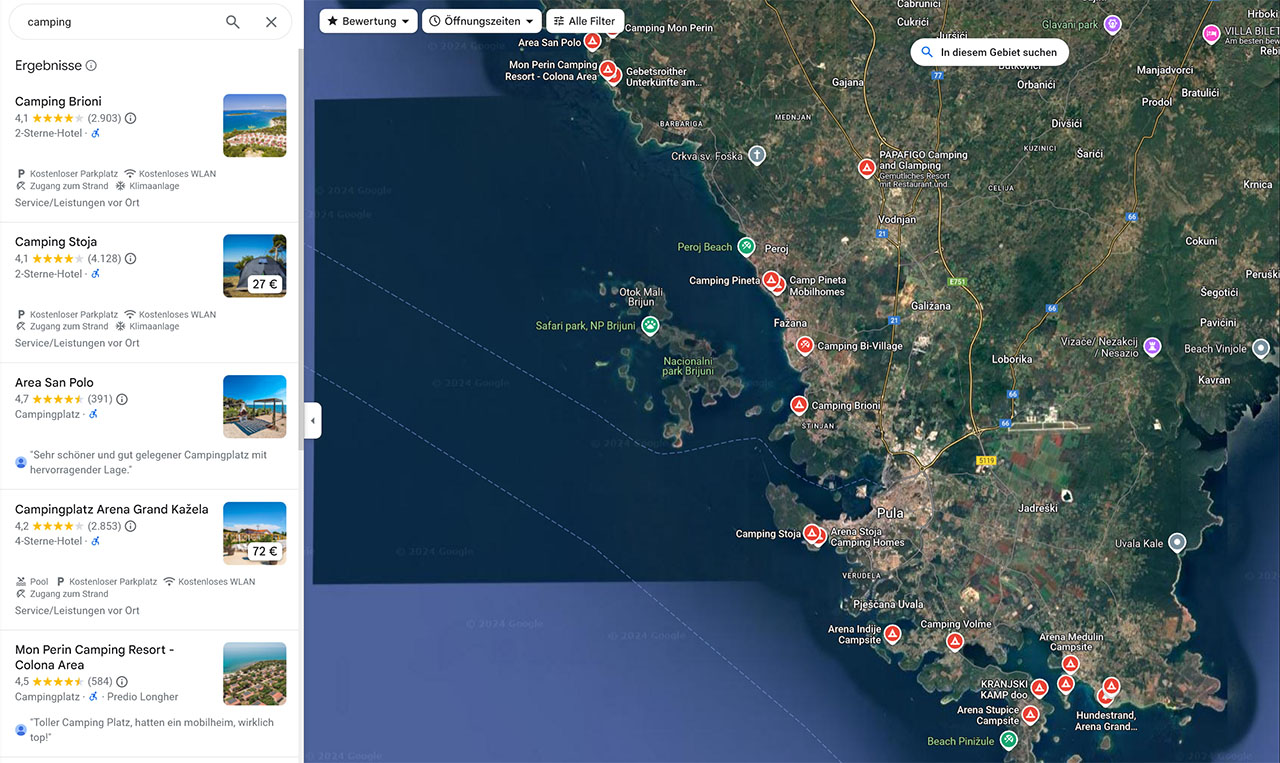Select Area San Polo map pin
Viewport: 1280px width, 763px height.
coord(593,41)
